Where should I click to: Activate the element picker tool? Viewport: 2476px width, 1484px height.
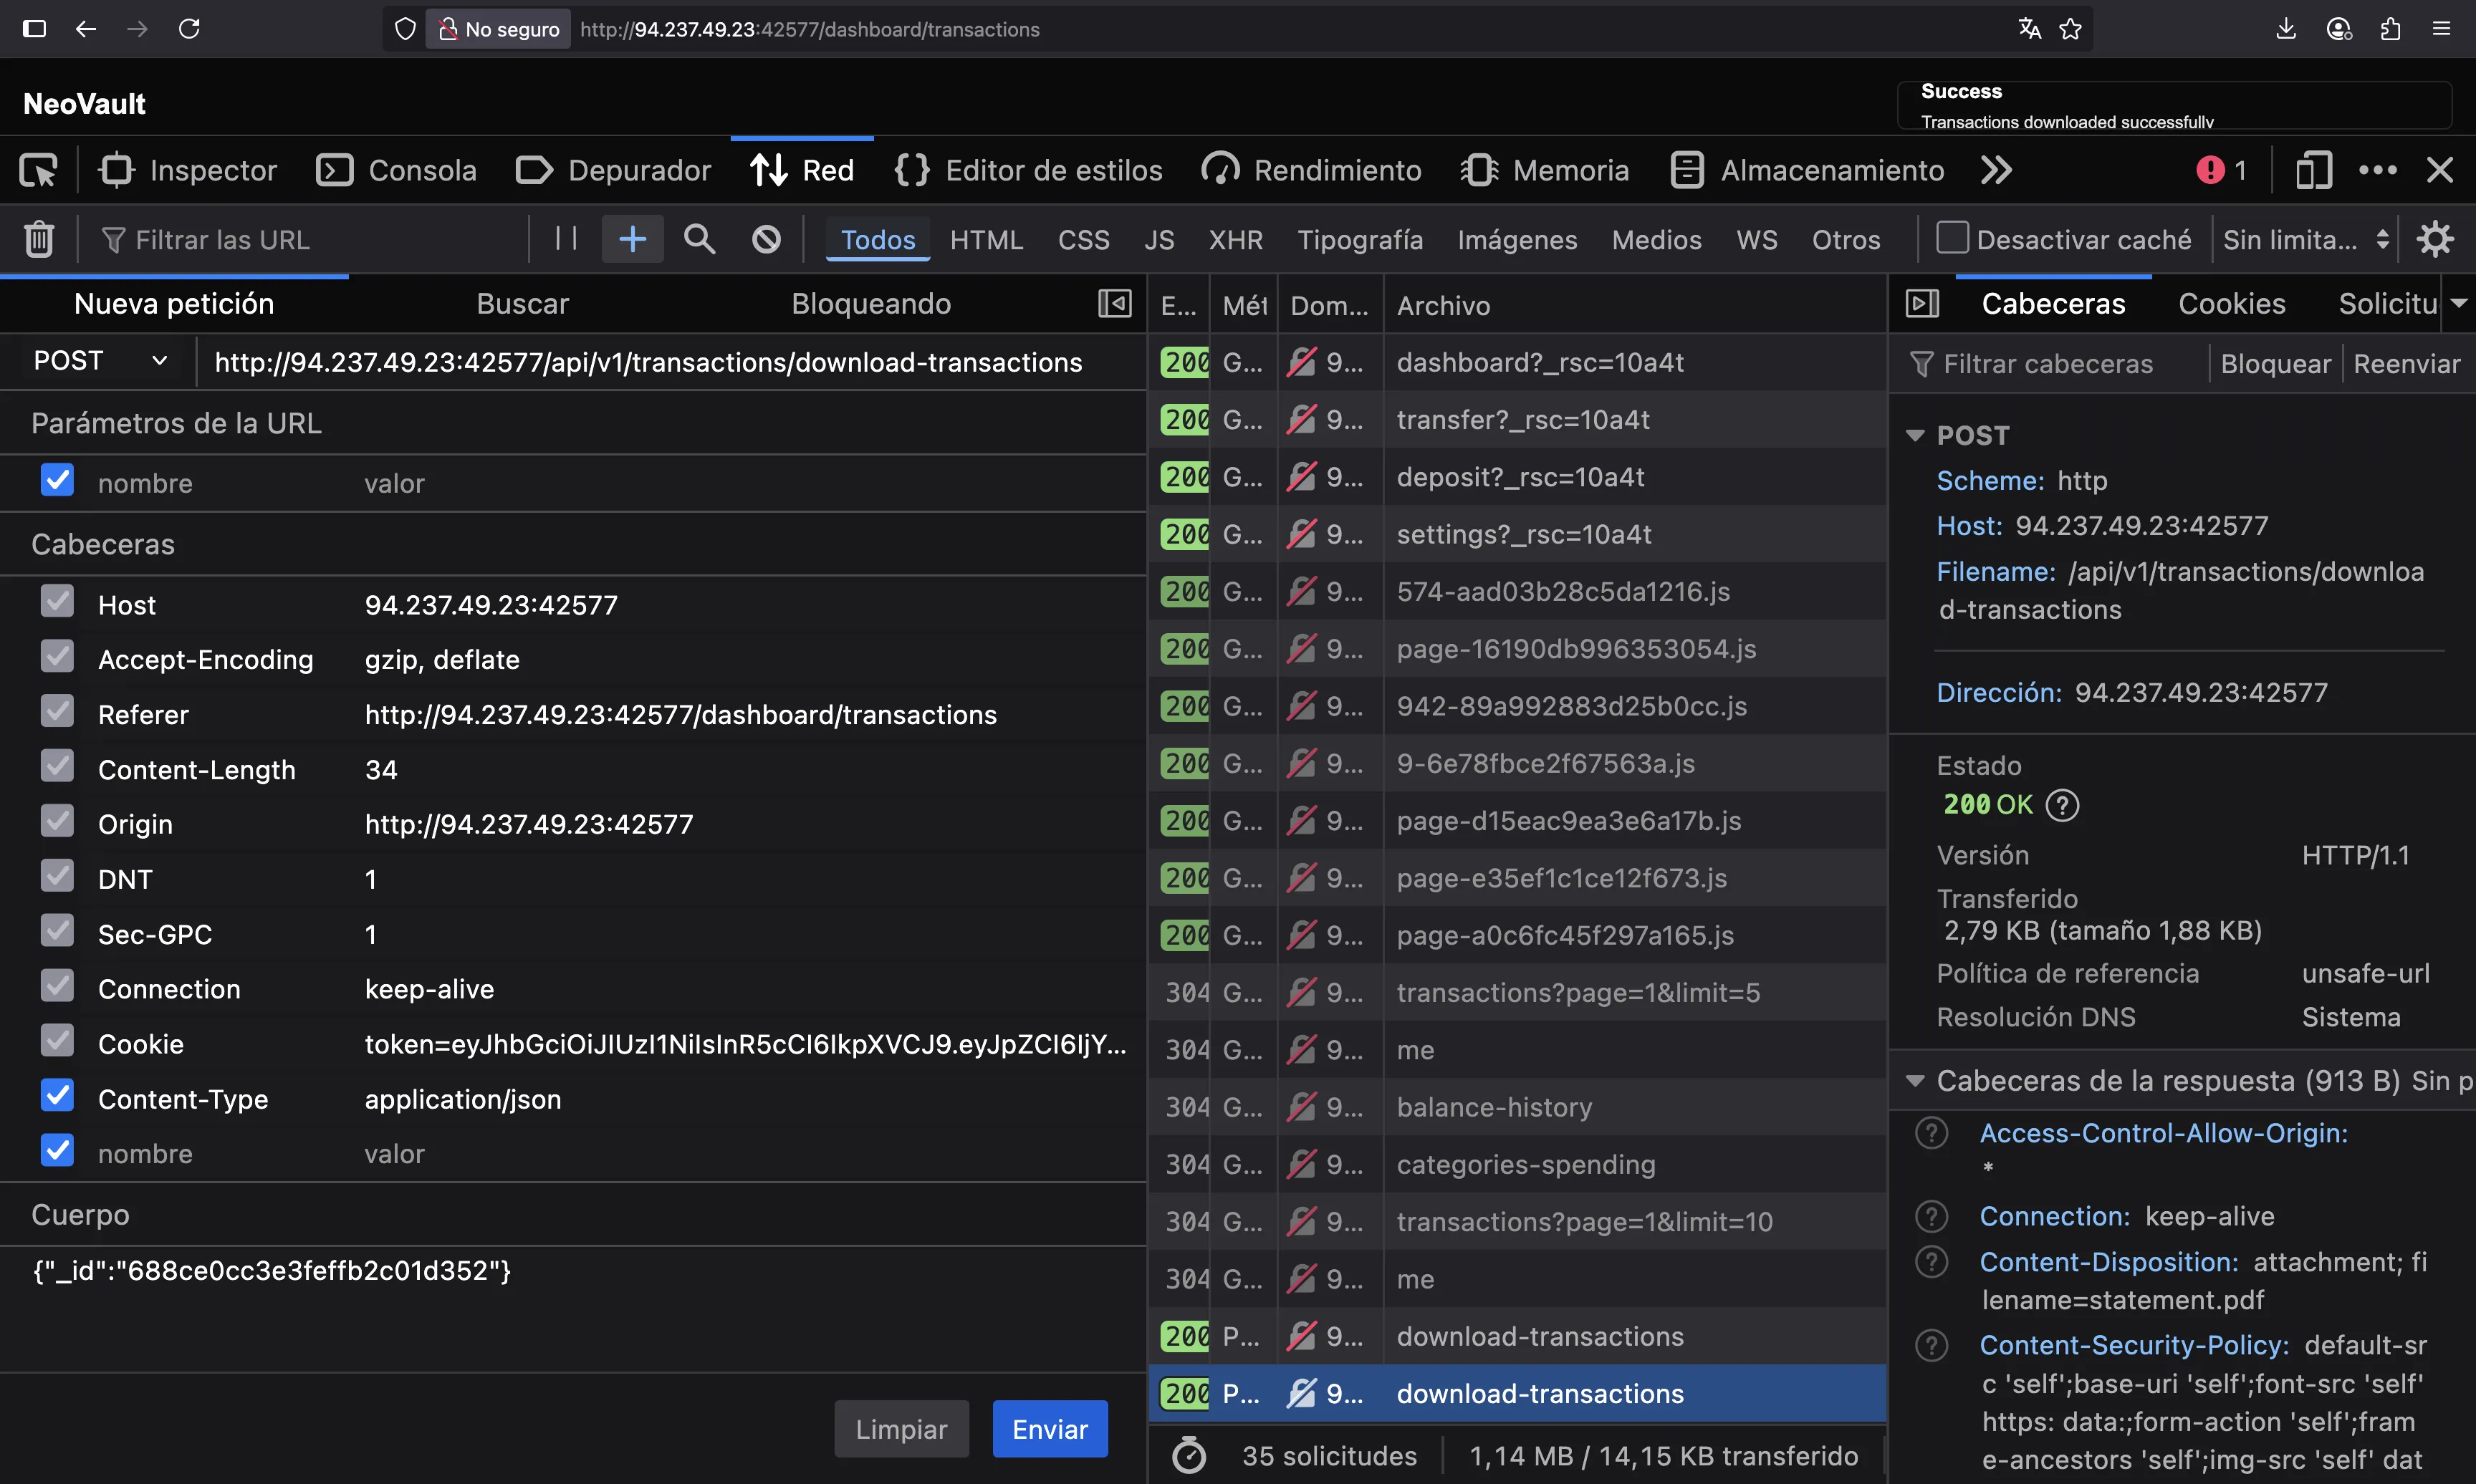click(x=39, y=171)
